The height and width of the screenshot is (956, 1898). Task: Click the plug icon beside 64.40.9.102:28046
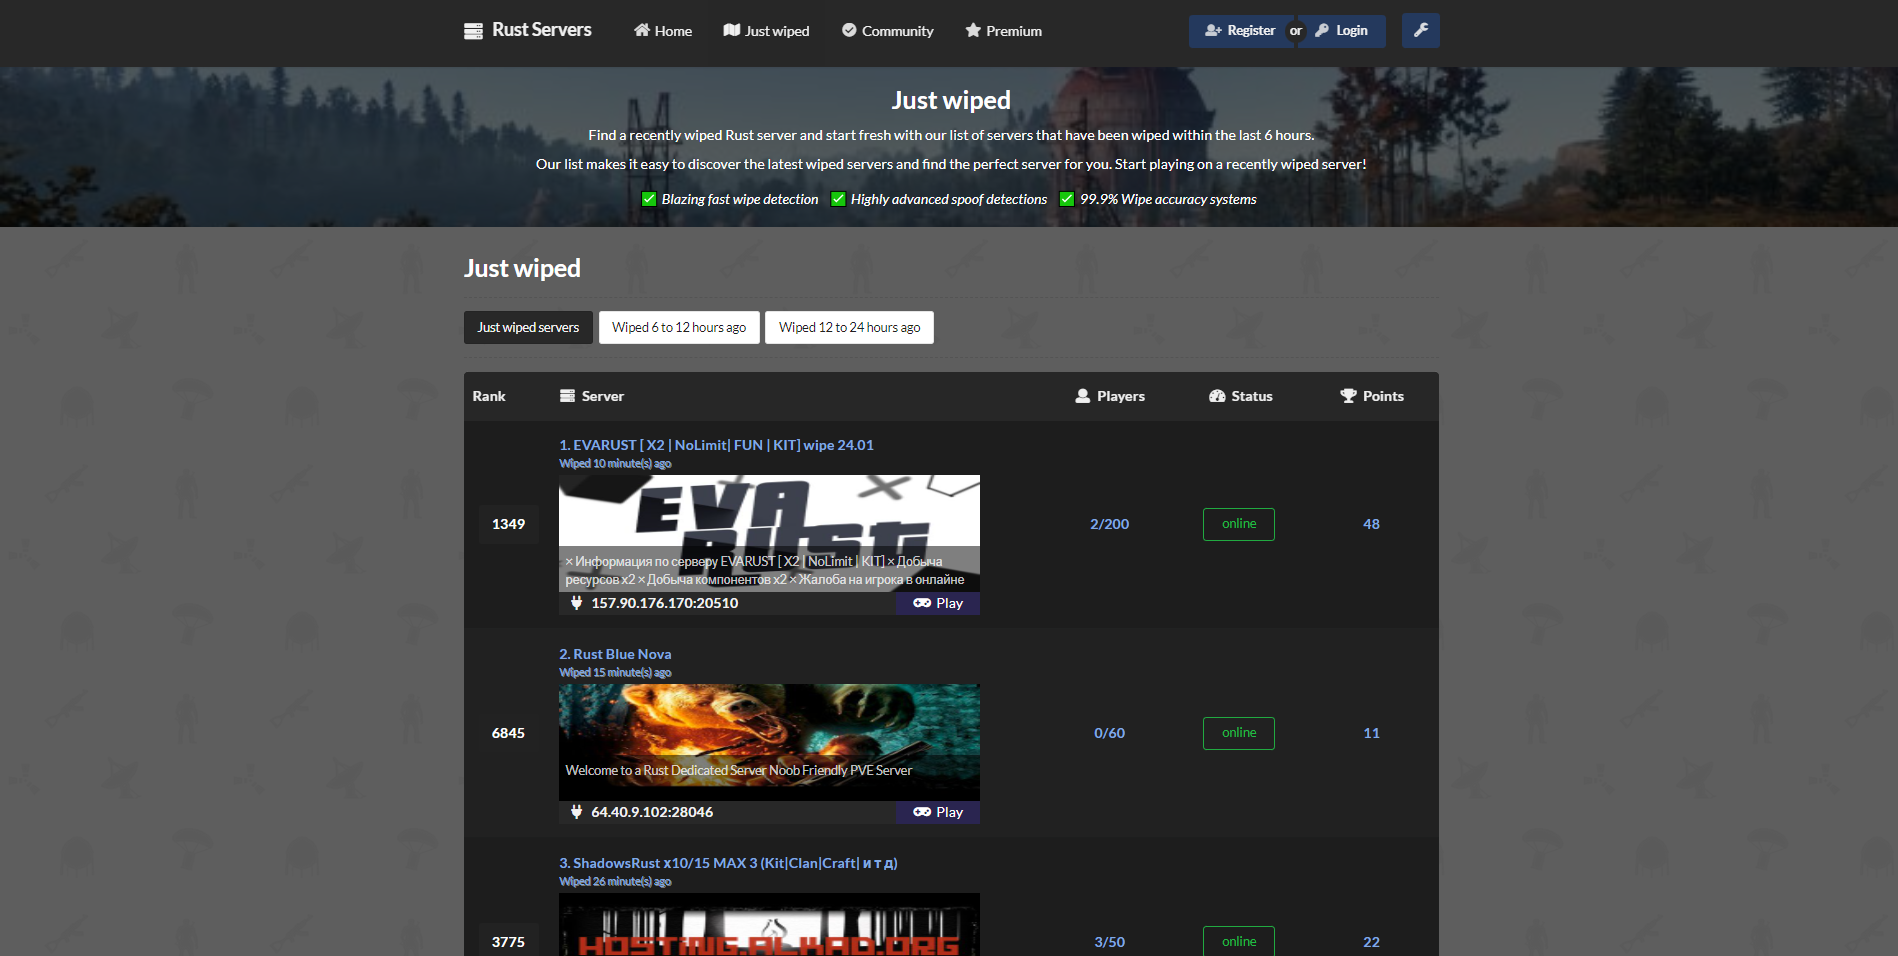(x=576, y=812)
